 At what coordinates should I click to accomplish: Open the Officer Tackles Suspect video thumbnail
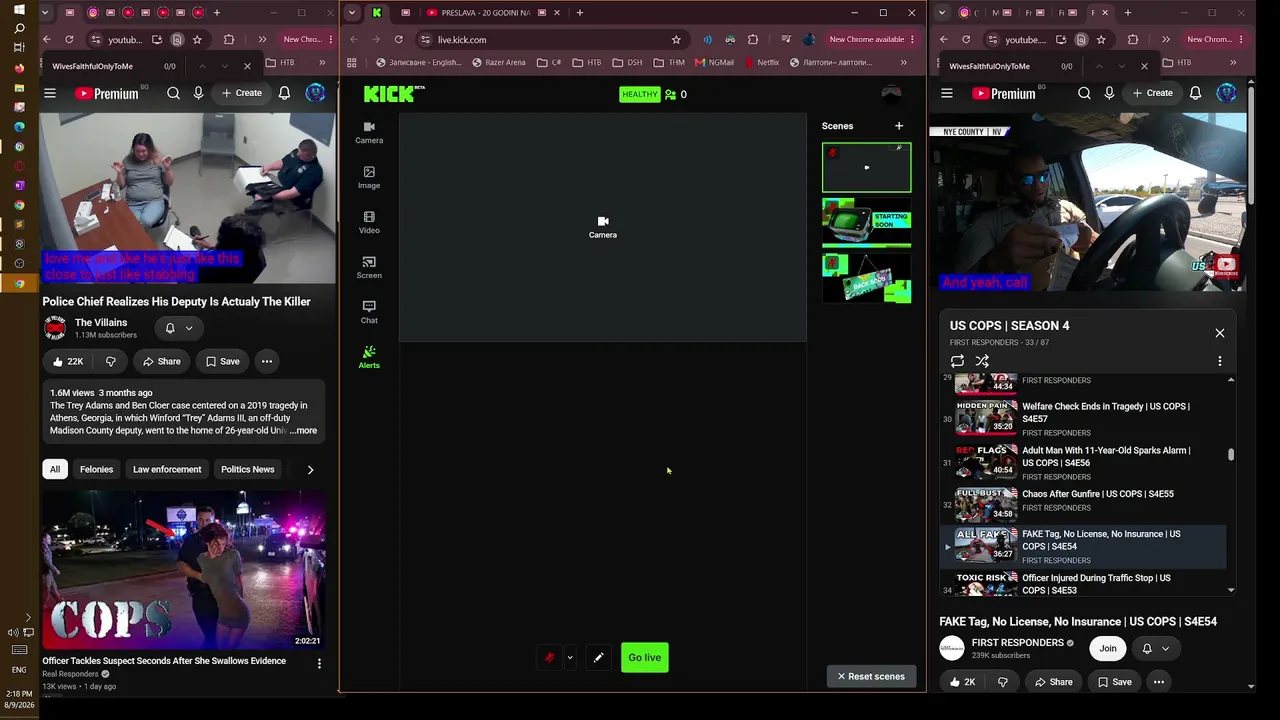[x=183, y=569]
